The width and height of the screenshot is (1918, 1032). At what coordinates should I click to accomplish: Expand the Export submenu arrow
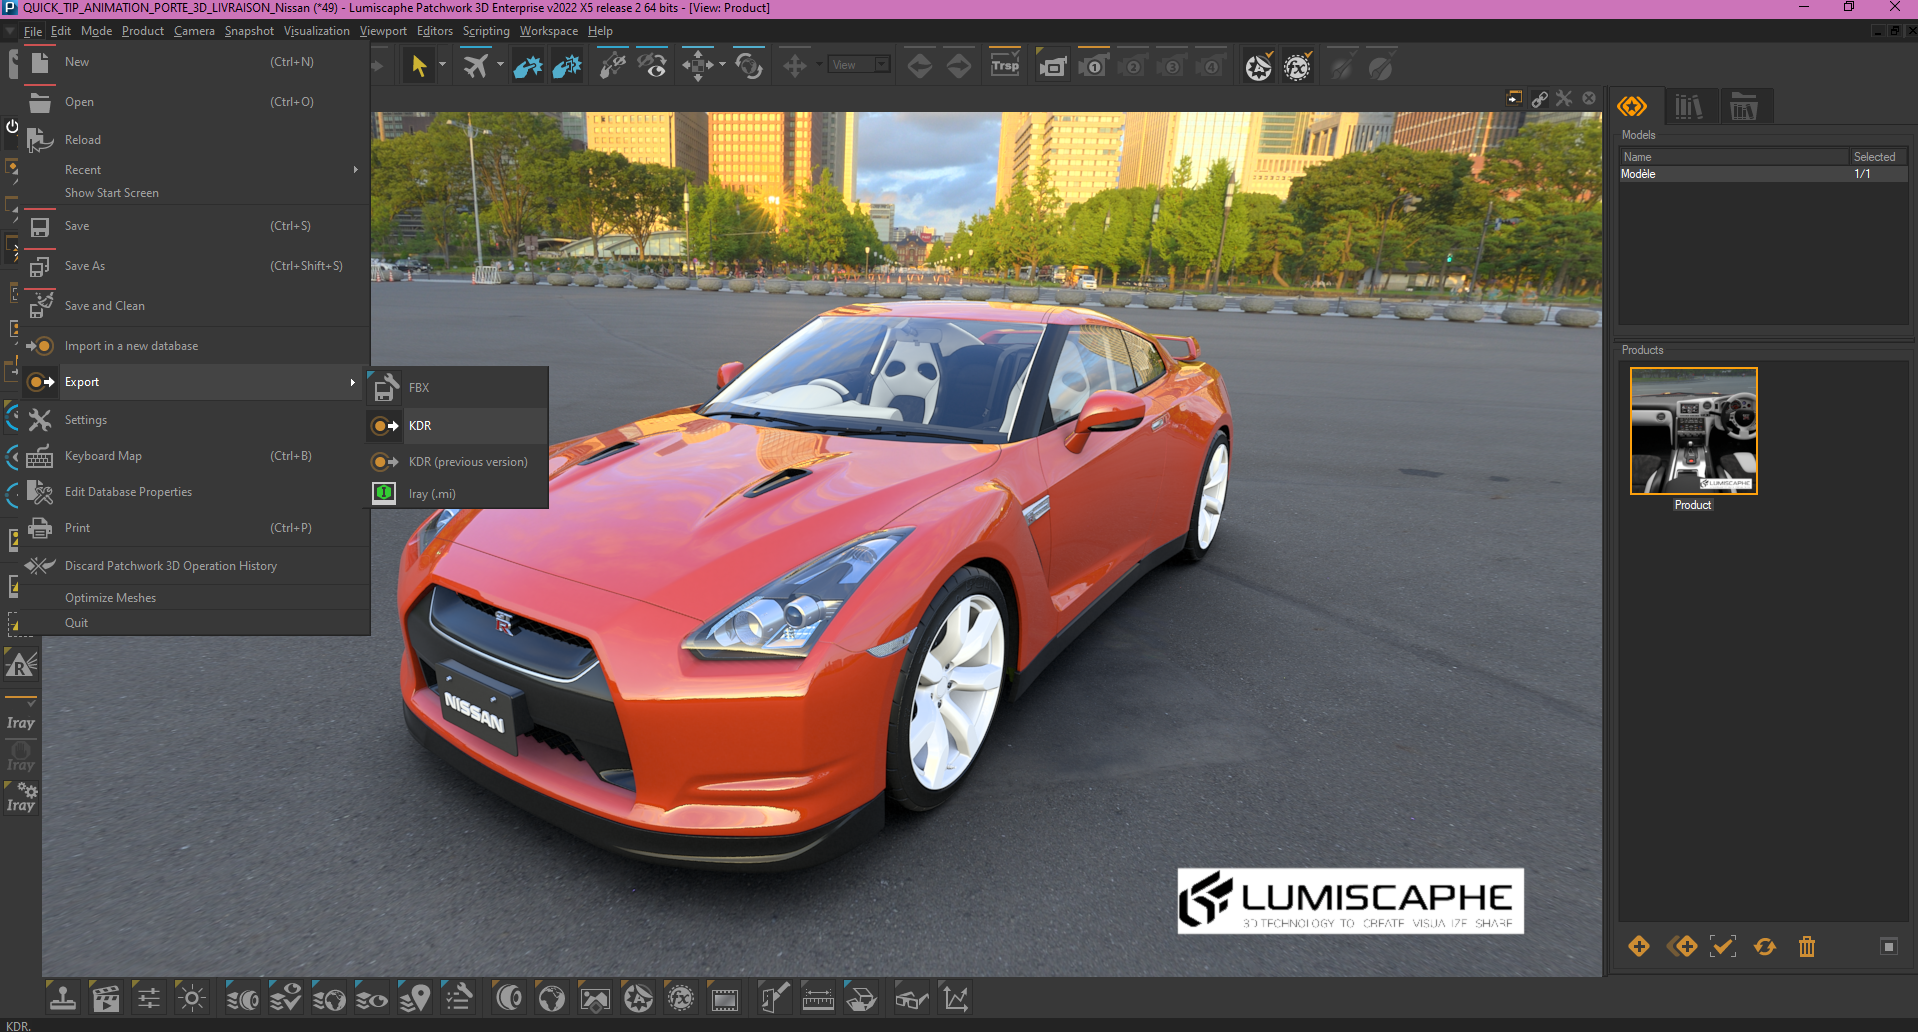pyautogui.click(x=352, y=382)
